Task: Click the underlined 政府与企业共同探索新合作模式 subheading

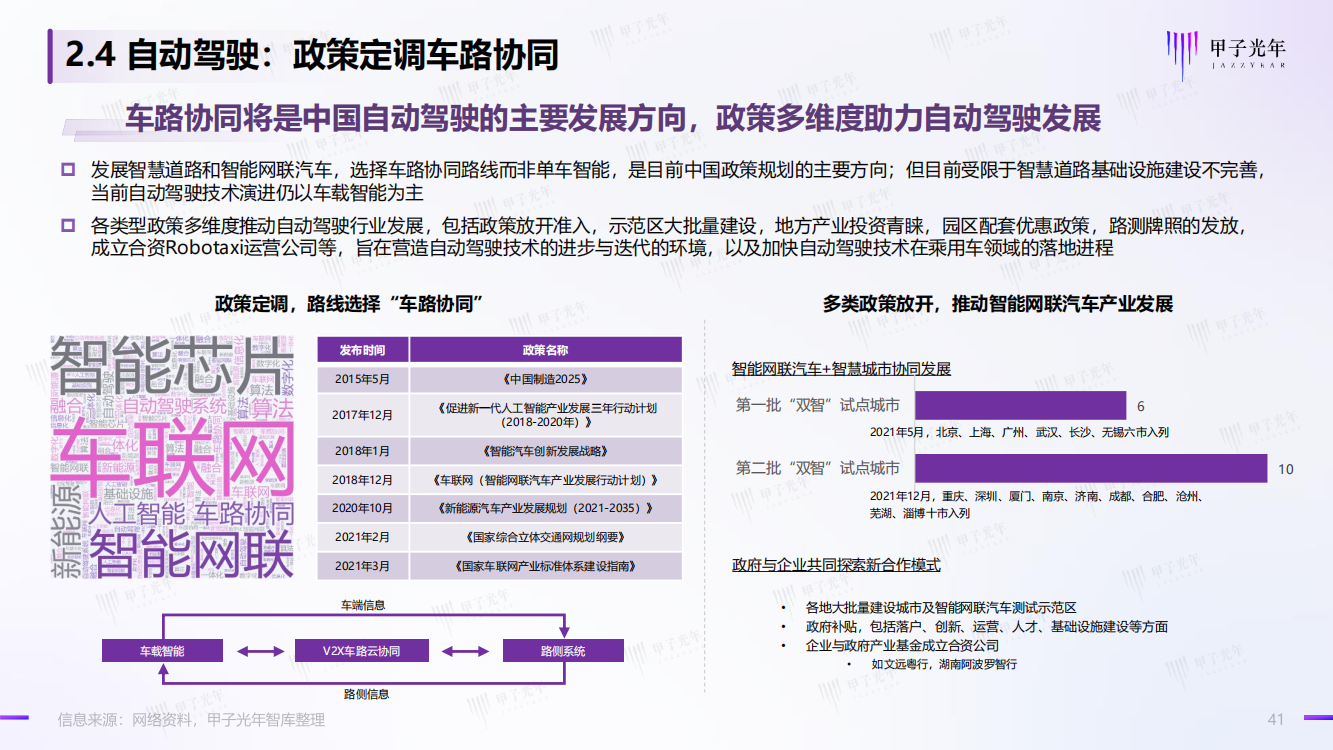Action: coord(836,565)
